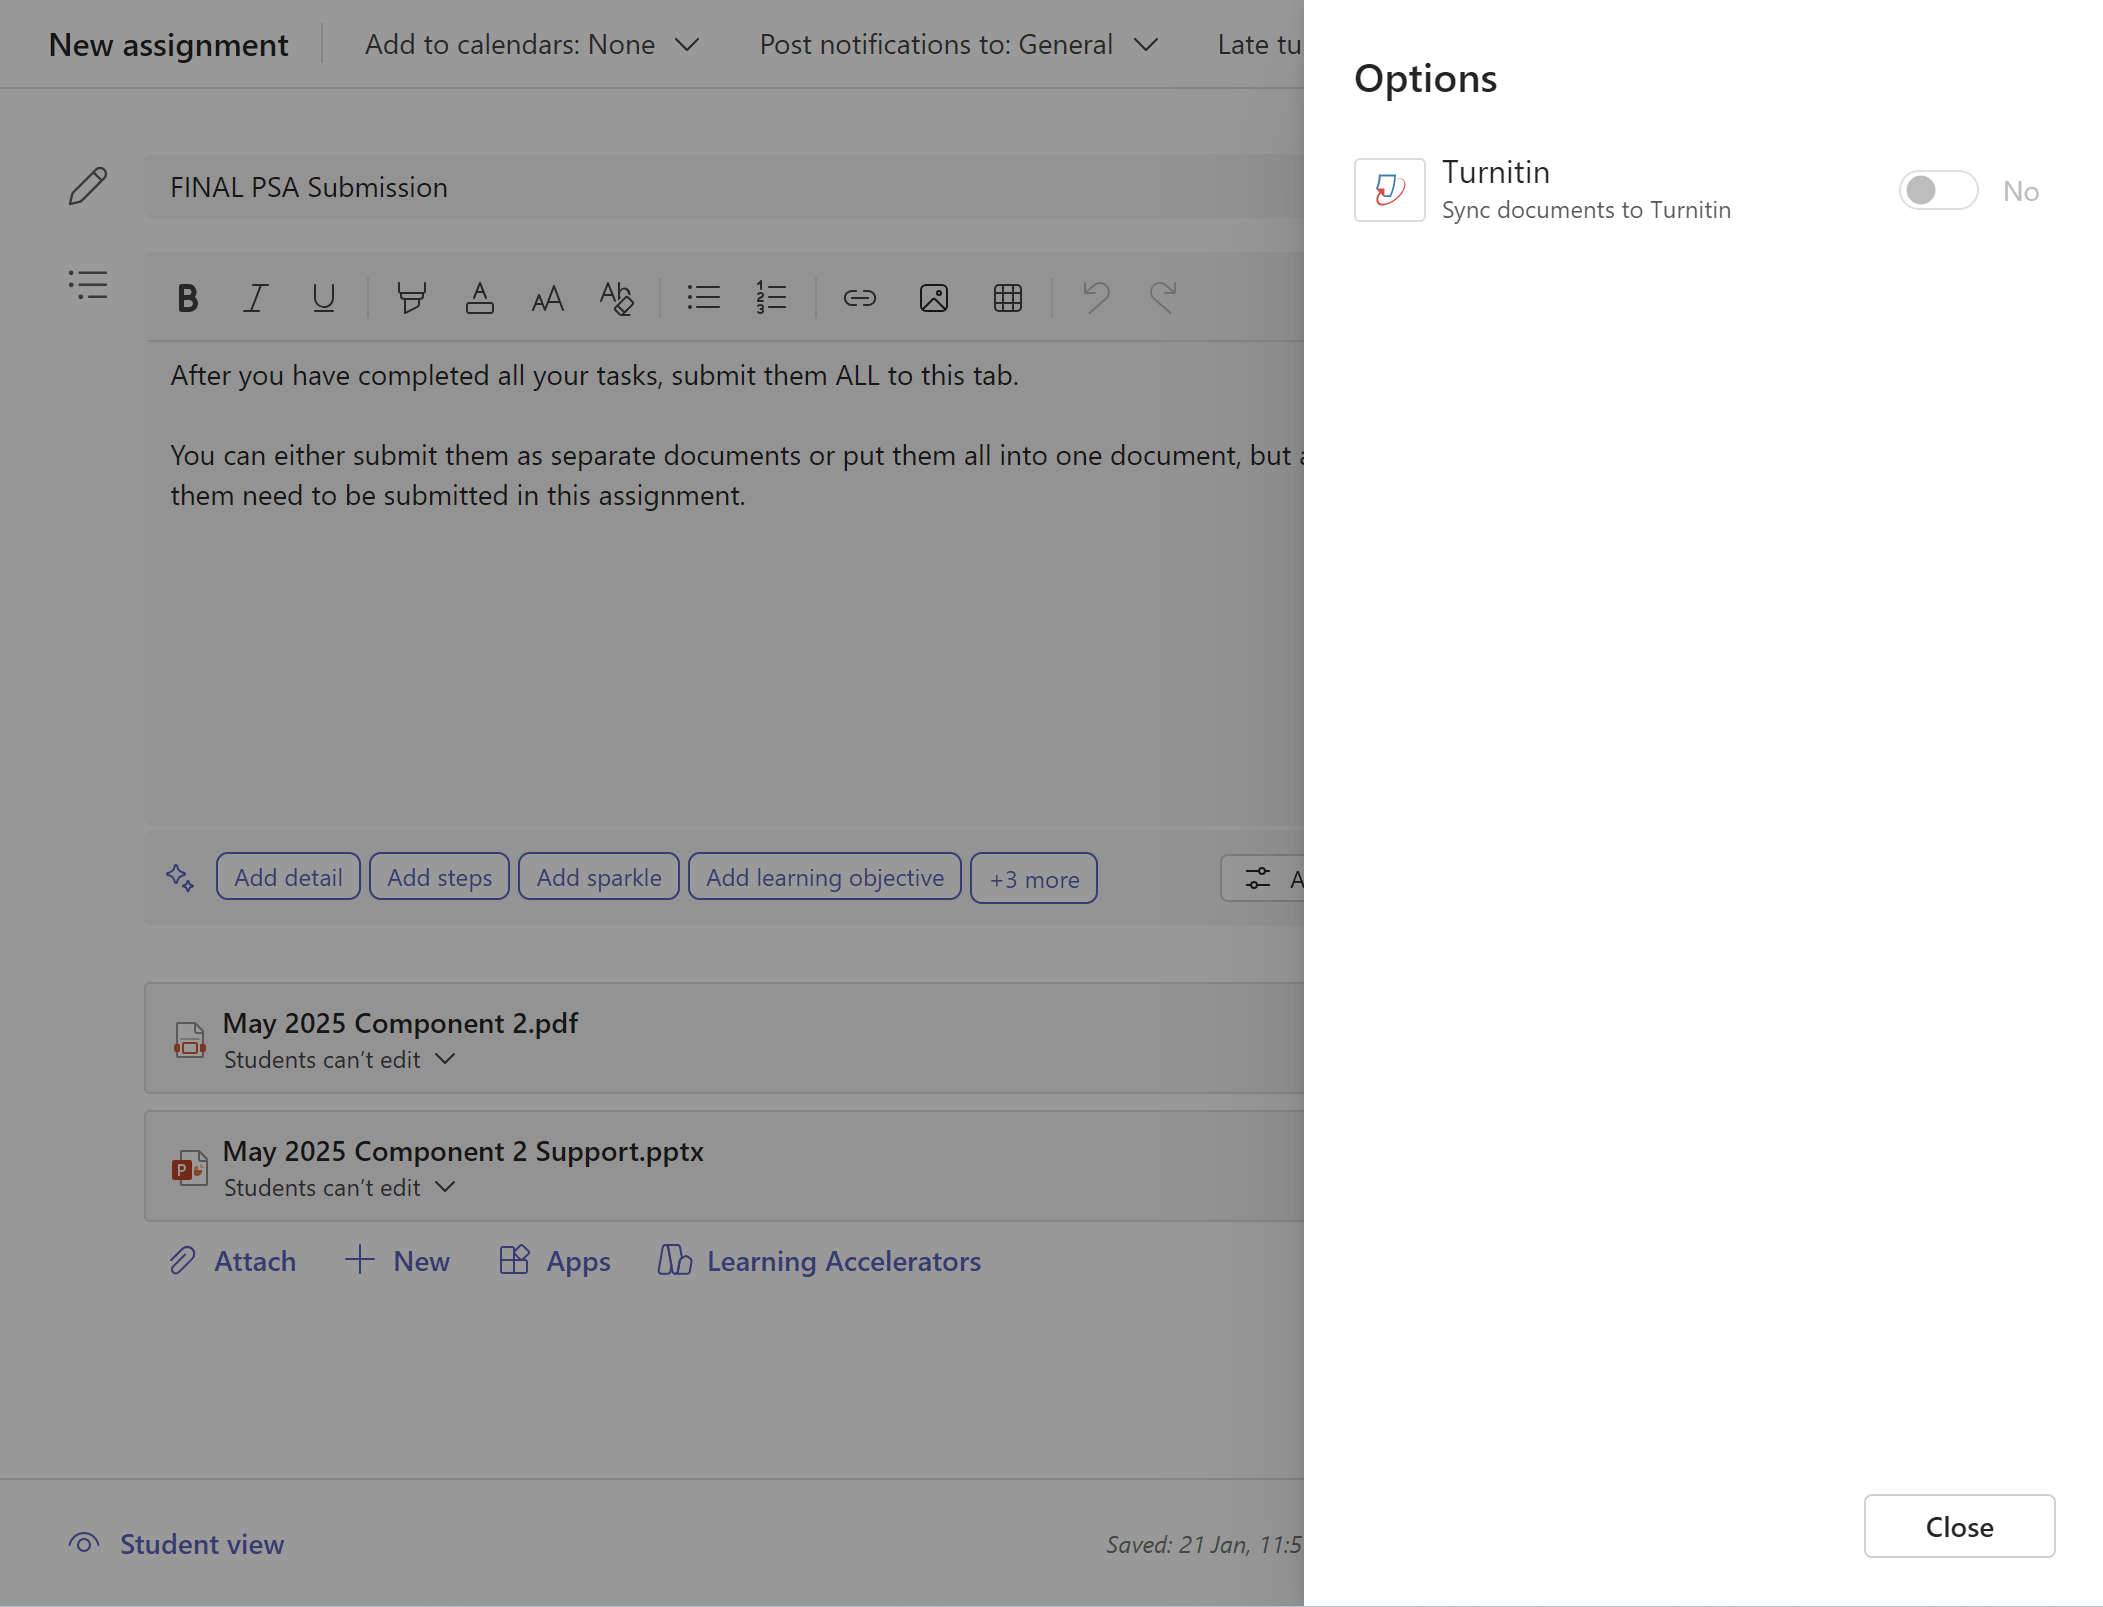Clear text formatting
This screenshot has width=2103, height=1607.
(616, 298)
